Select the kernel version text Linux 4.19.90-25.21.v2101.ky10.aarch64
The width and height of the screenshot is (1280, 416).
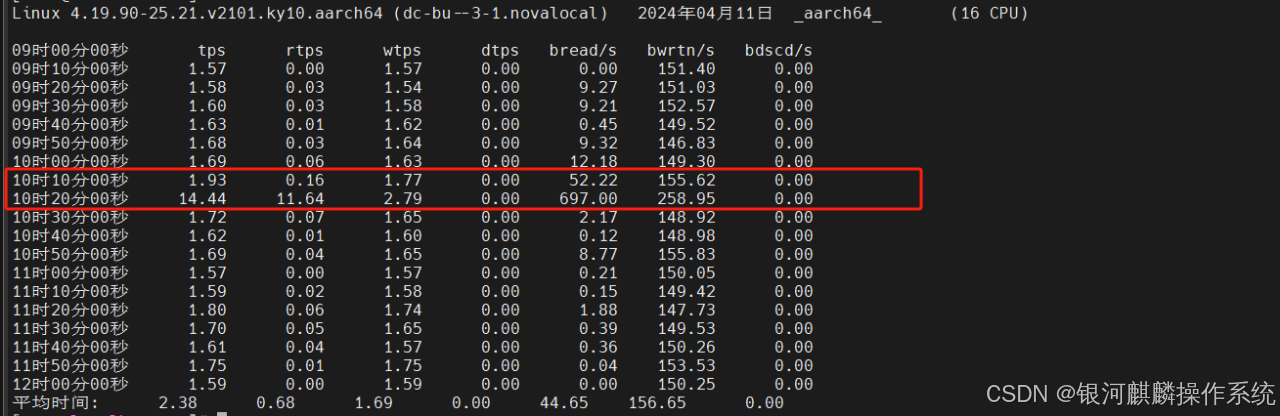198,13
